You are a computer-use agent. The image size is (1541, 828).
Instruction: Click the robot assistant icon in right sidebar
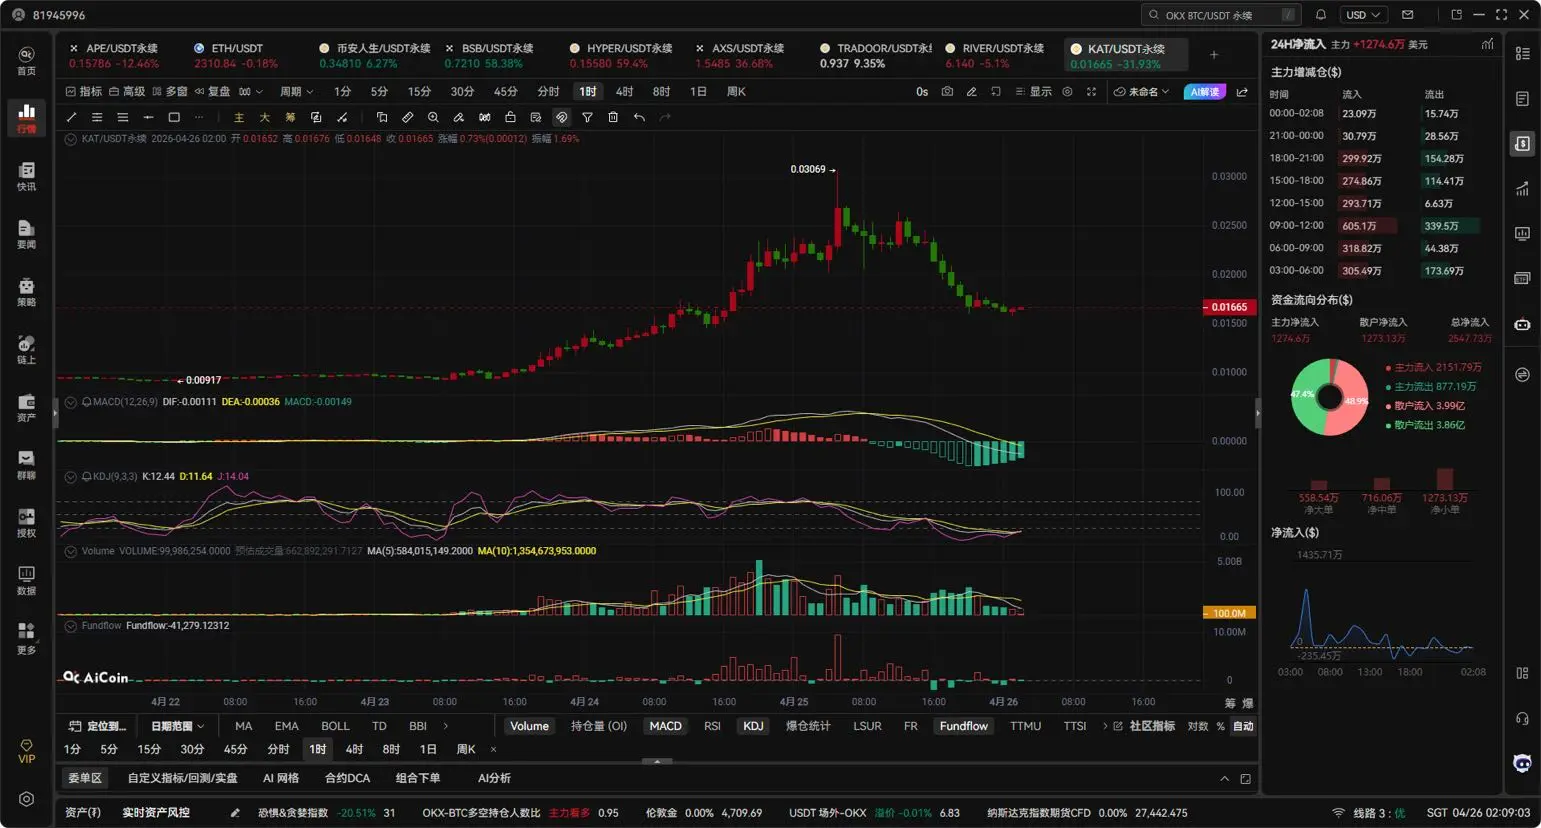click(x=1522, y=324)
